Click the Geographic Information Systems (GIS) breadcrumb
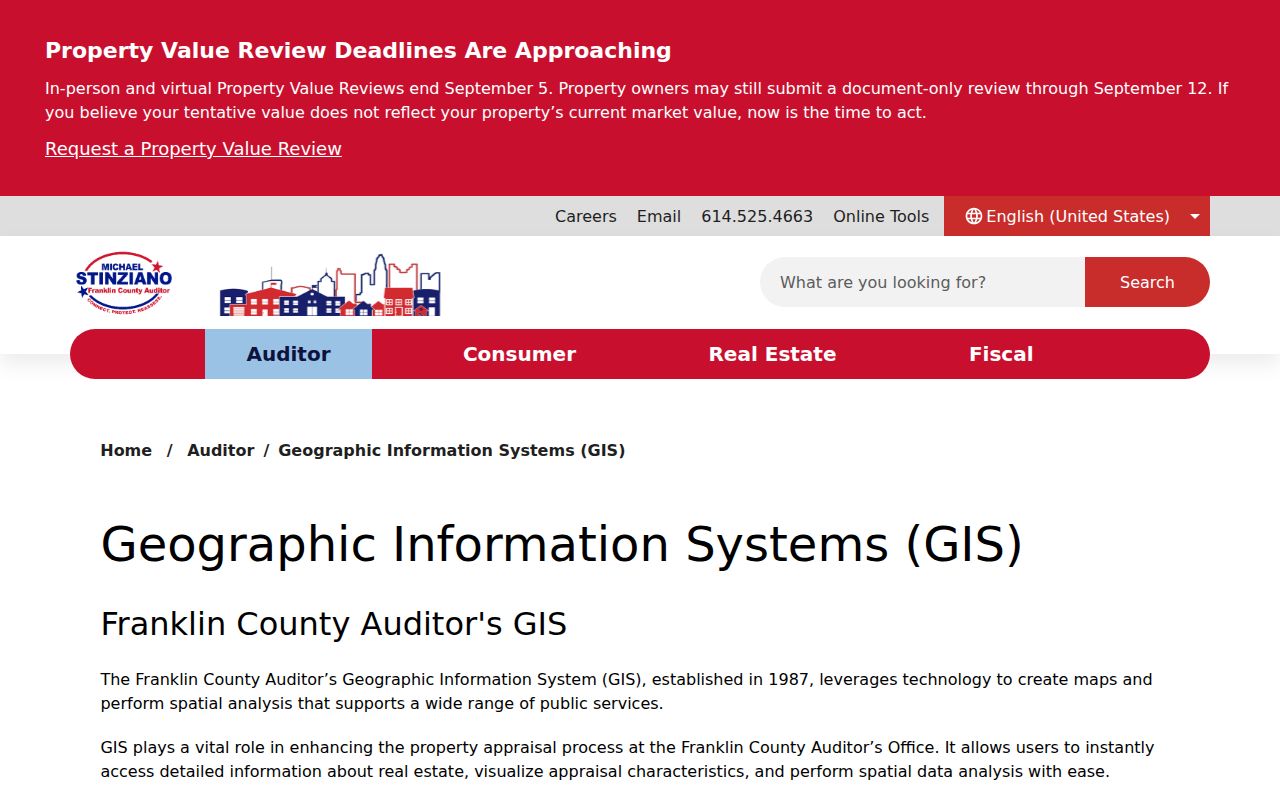This screenshot has width=1280, height=800. [452, 450]
